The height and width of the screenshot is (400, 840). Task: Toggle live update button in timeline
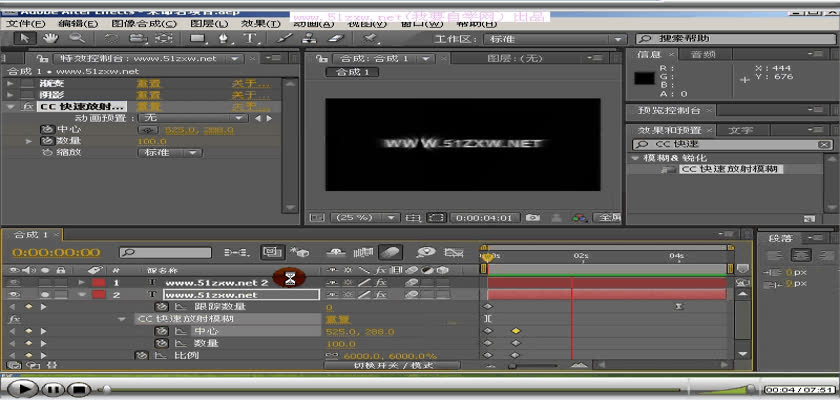[273, 252]
